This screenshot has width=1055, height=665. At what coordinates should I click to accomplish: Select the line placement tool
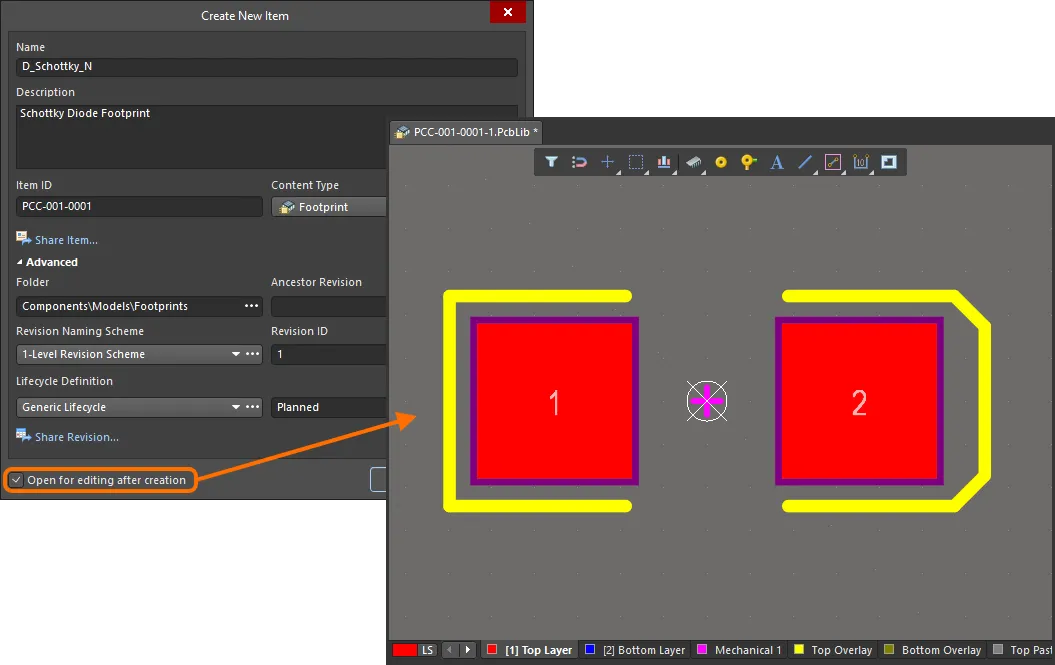[x=805, y=162]
